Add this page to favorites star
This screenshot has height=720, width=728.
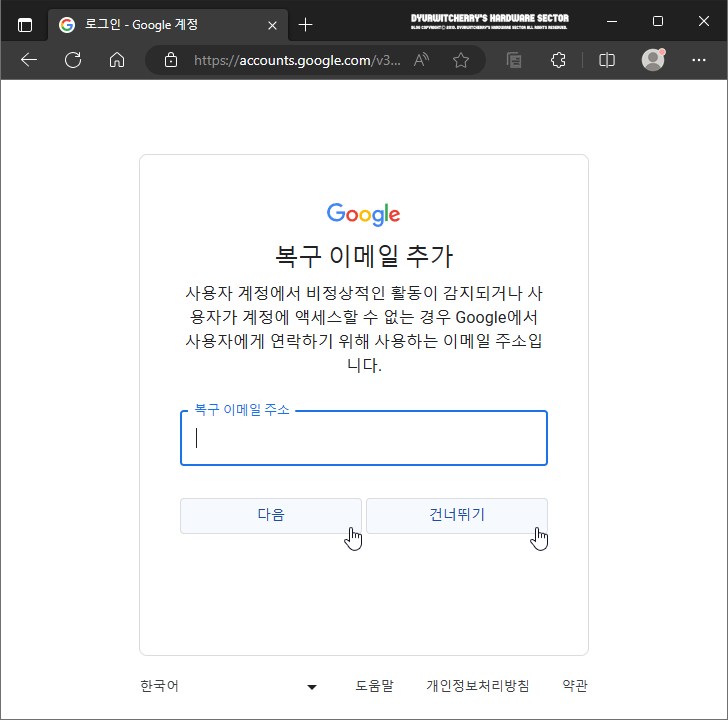click(x=461, y=60)
